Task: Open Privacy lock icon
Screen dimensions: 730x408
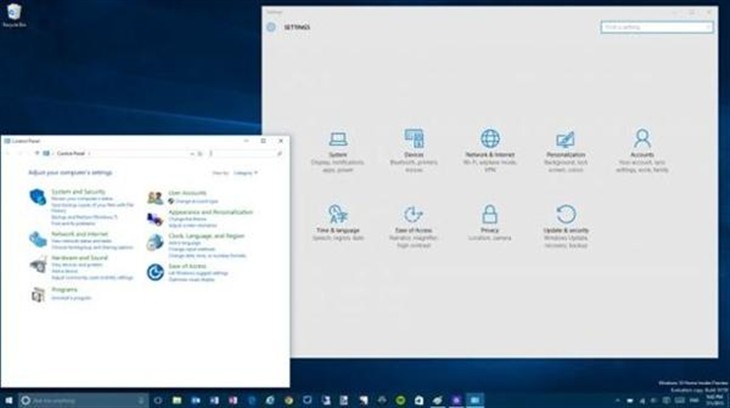Action: 490,214
